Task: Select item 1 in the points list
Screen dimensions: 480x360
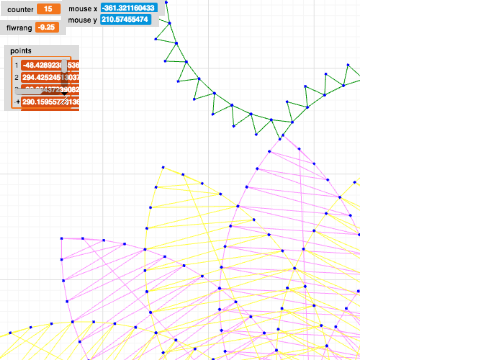Action: pyautogui.click(x=50, y=65)
